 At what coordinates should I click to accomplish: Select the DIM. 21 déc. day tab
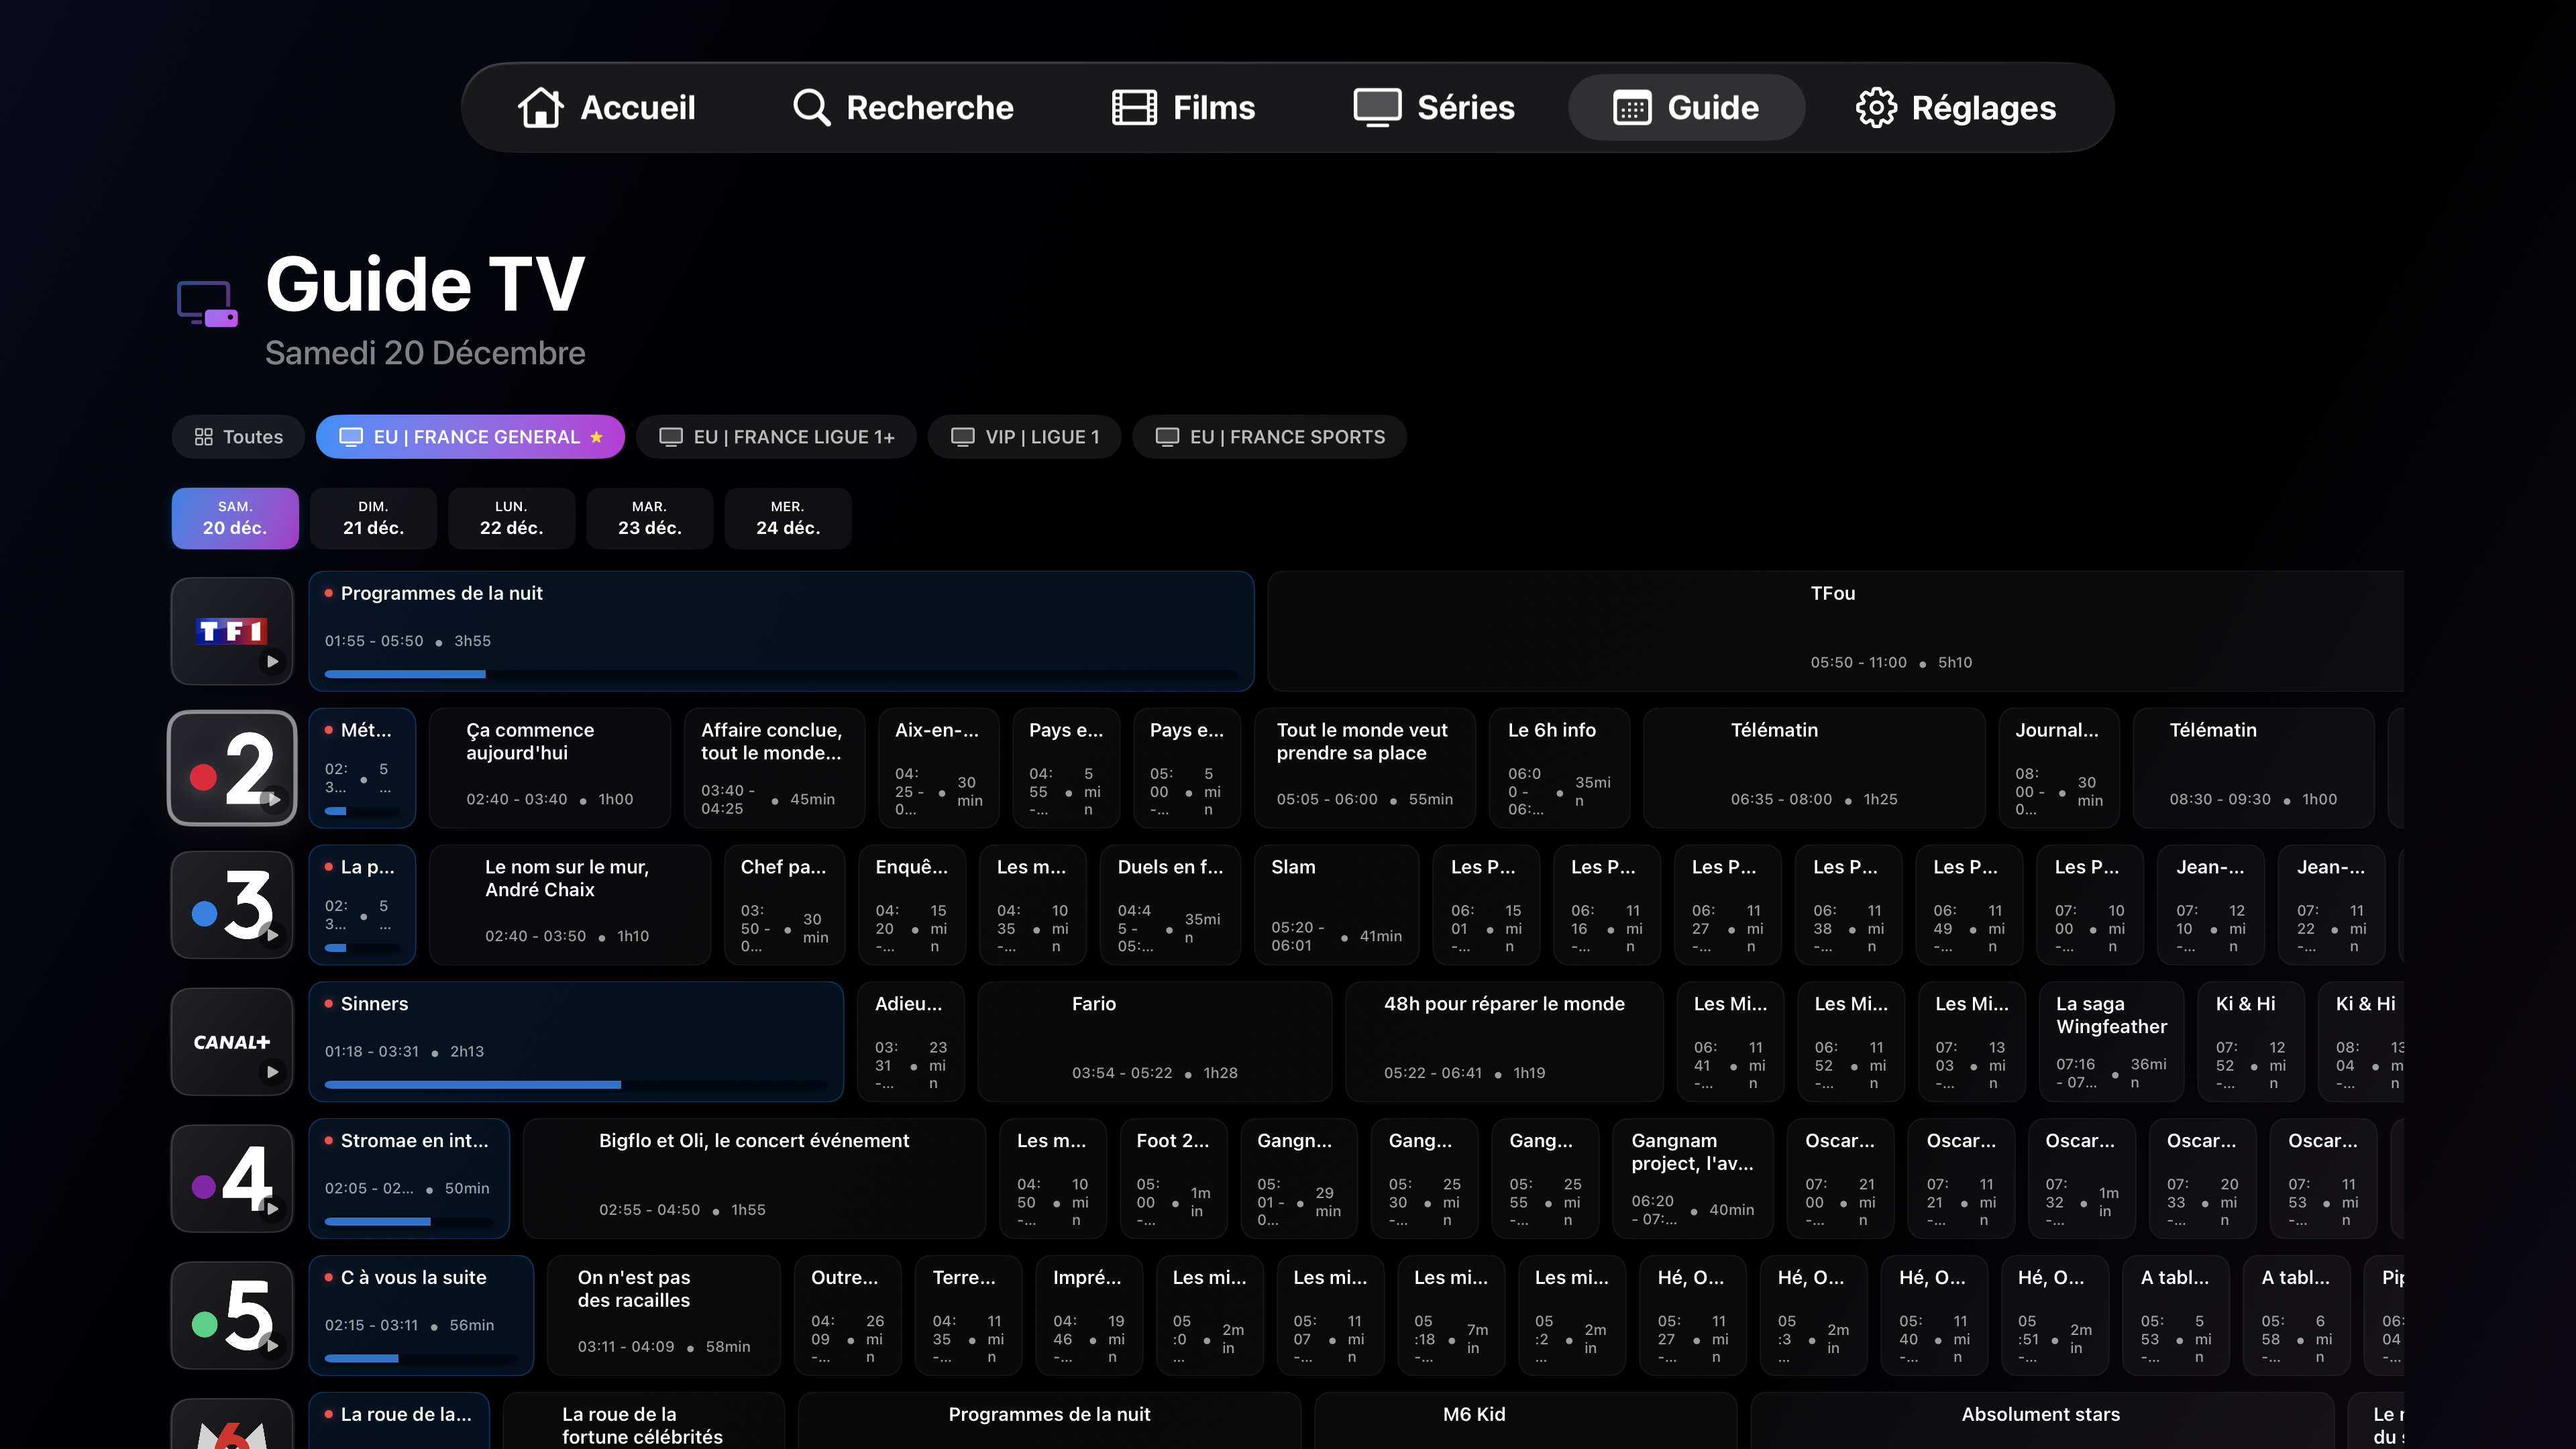point(373,518)
